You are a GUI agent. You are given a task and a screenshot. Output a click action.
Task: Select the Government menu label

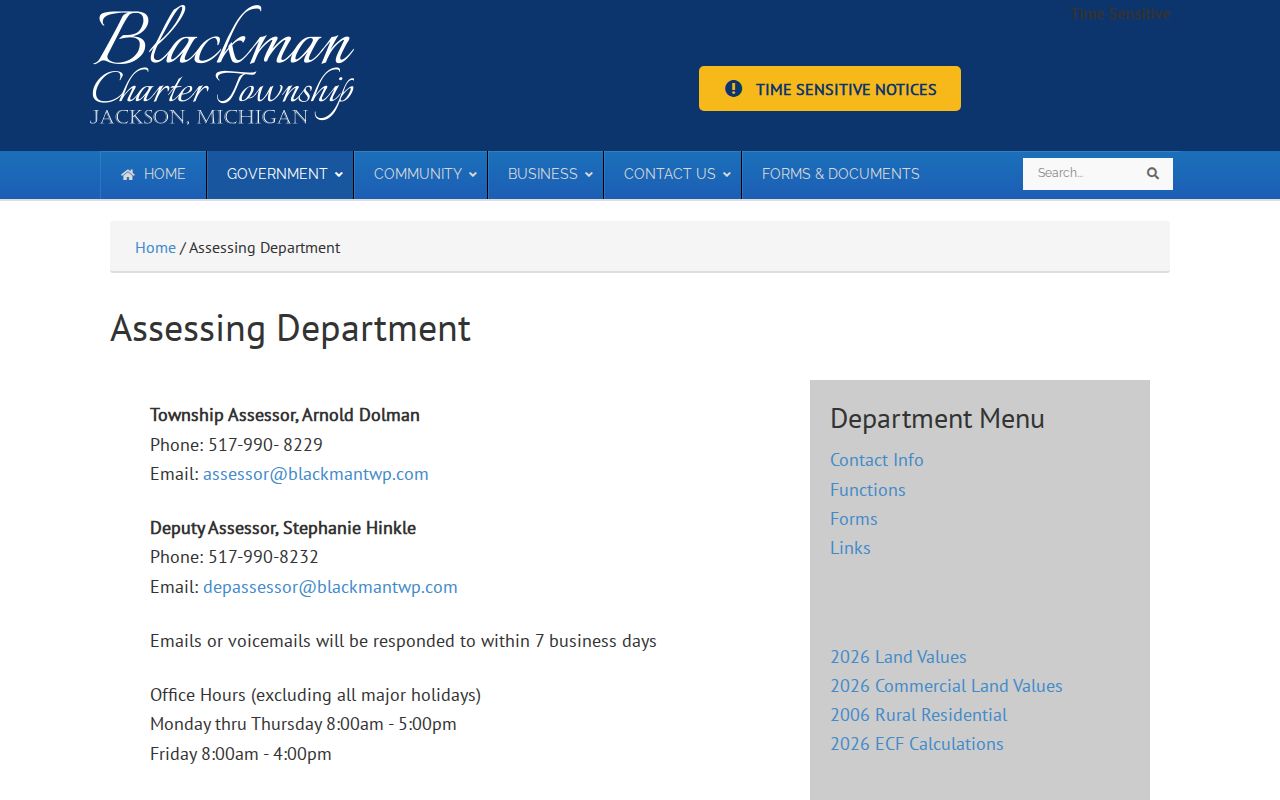(x=277, y=174)
